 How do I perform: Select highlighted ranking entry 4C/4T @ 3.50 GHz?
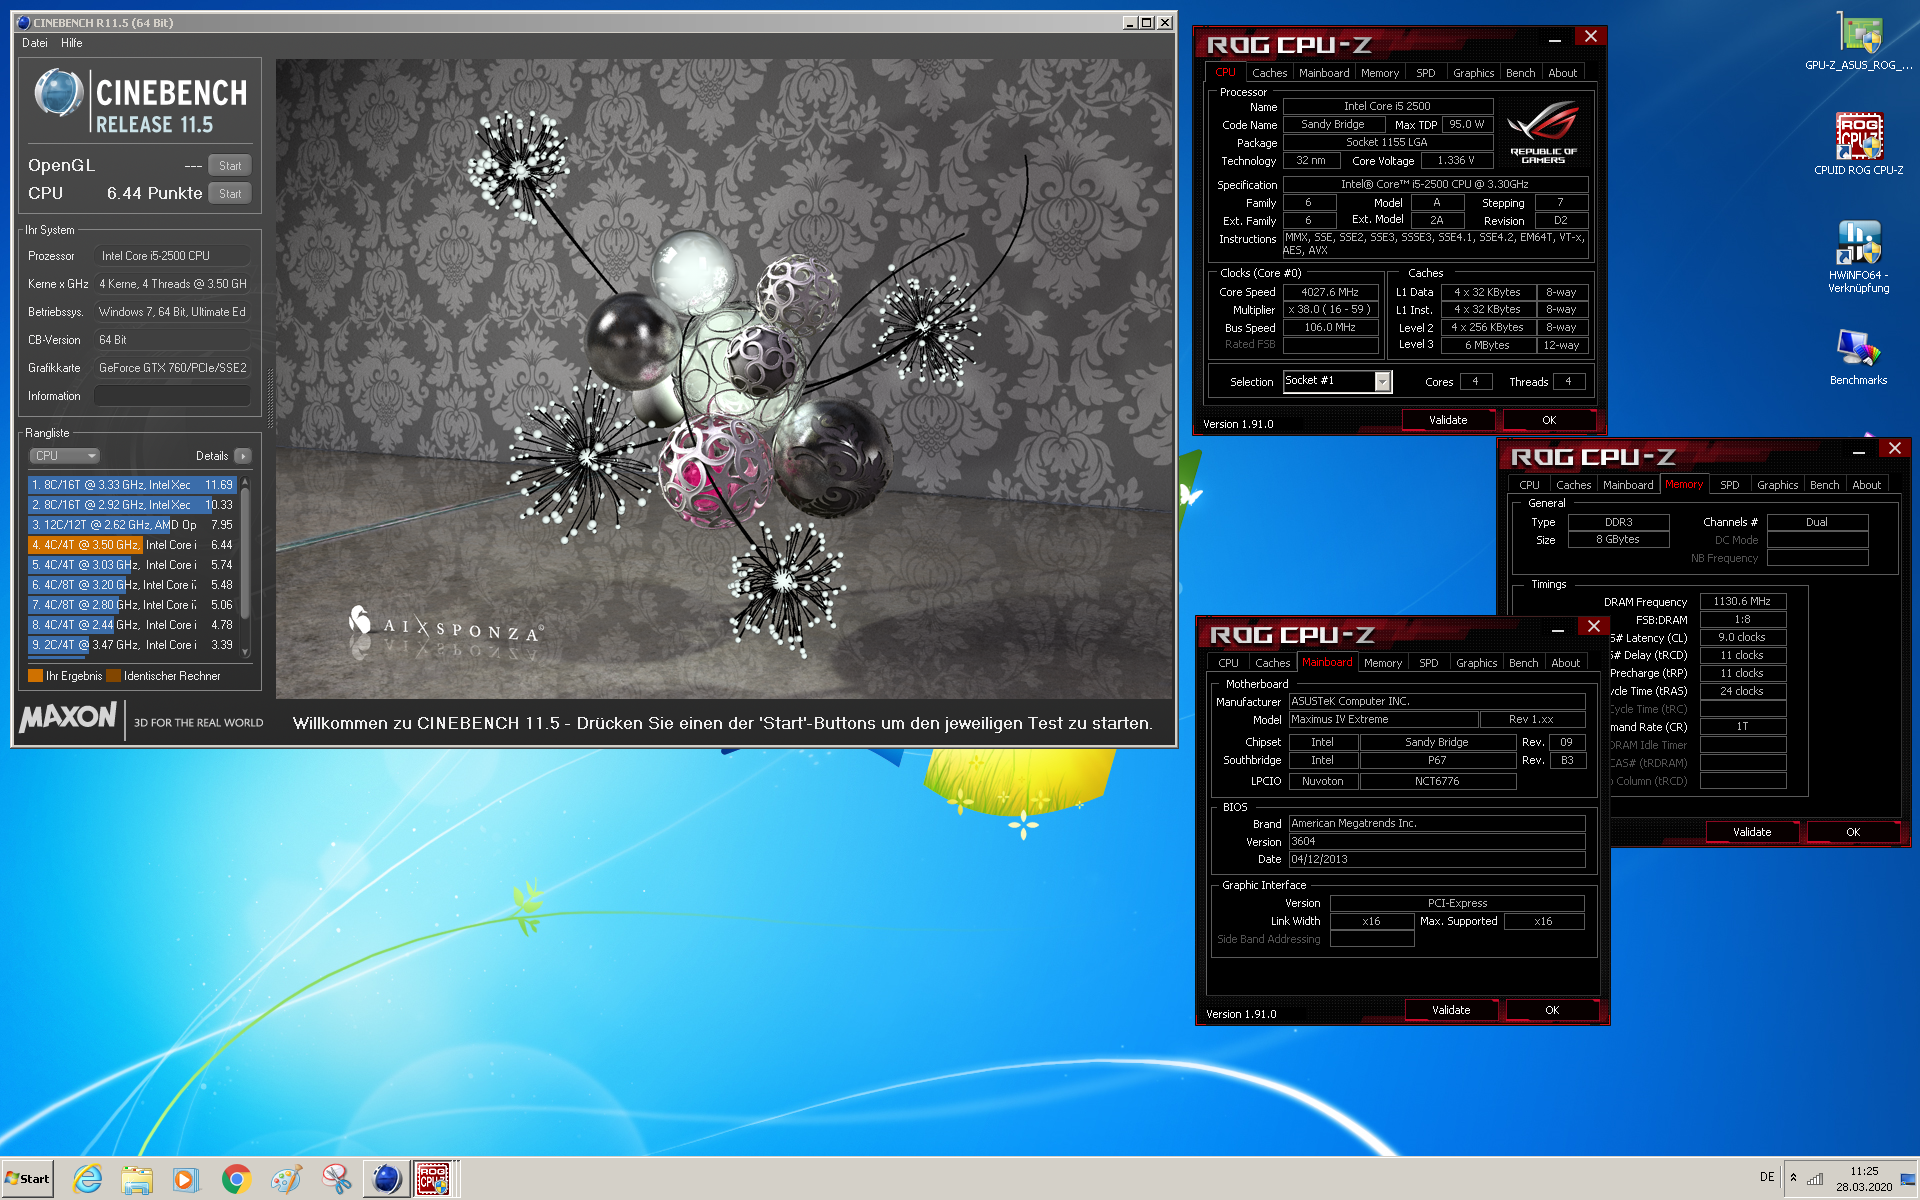coord(132,545)
